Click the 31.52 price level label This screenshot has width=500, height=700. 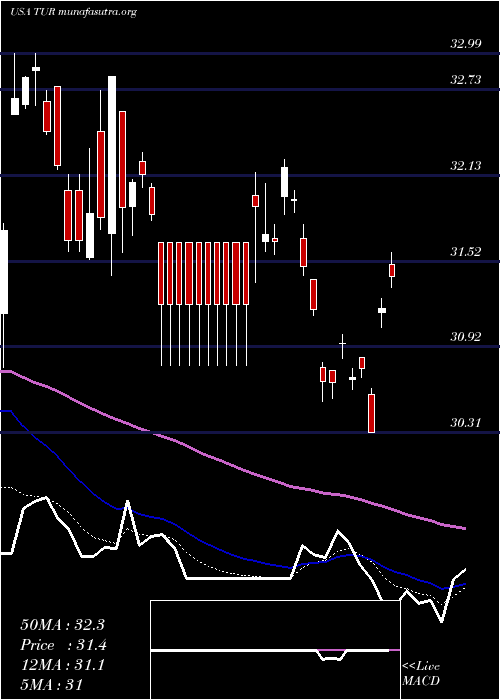[x=466, y=252]
